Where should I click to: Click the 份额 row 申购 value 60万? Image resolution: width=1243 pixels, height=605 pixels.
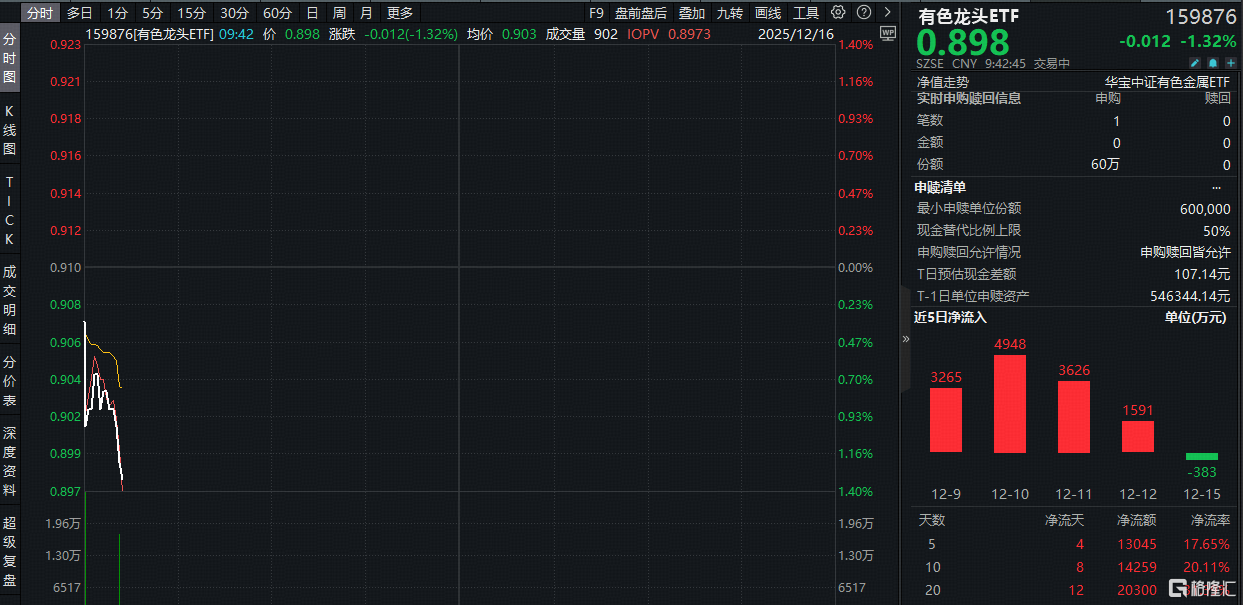click(1106, 164)
